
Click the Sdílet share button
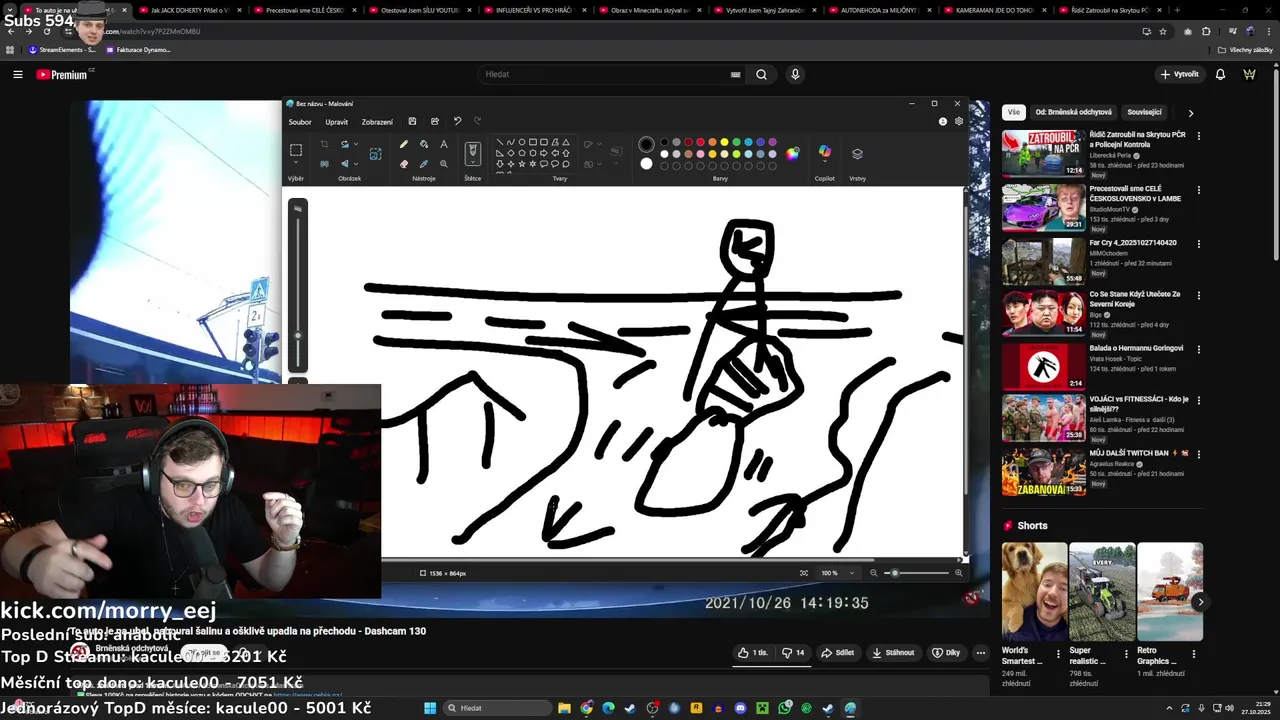point(837,653)
